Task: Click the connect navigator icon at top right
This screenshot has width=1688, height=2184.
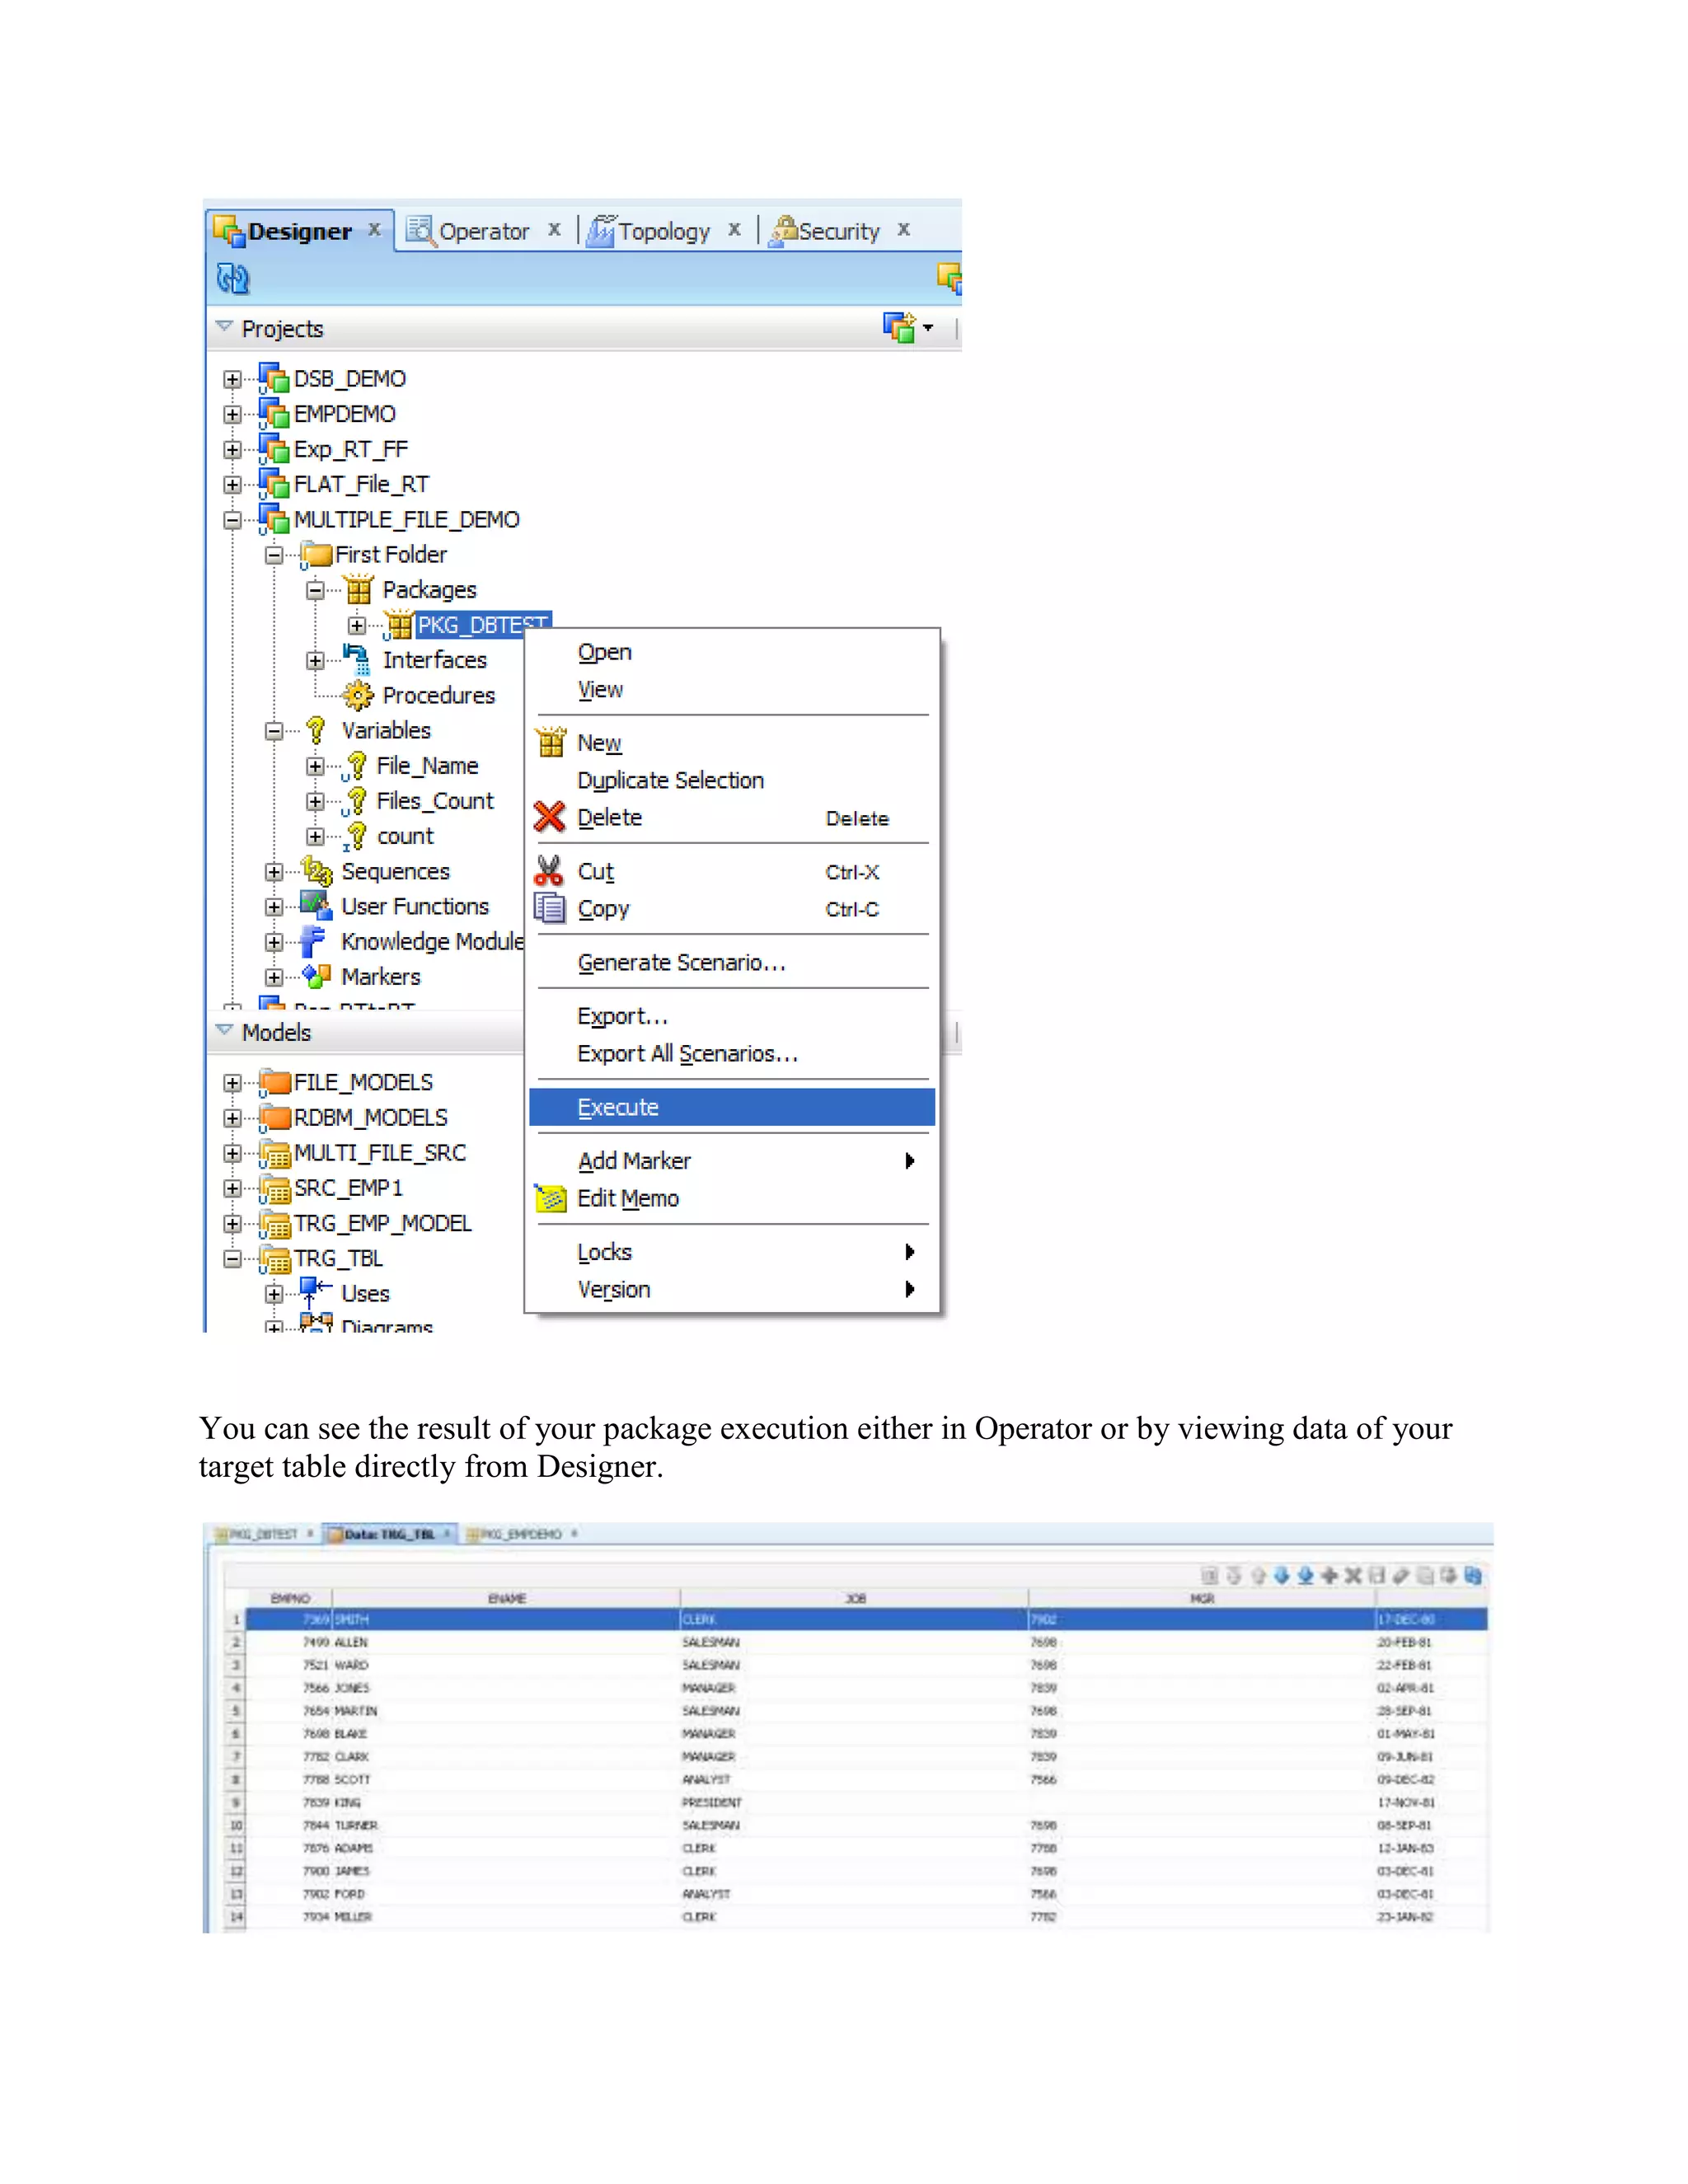Action: [949, 278]
